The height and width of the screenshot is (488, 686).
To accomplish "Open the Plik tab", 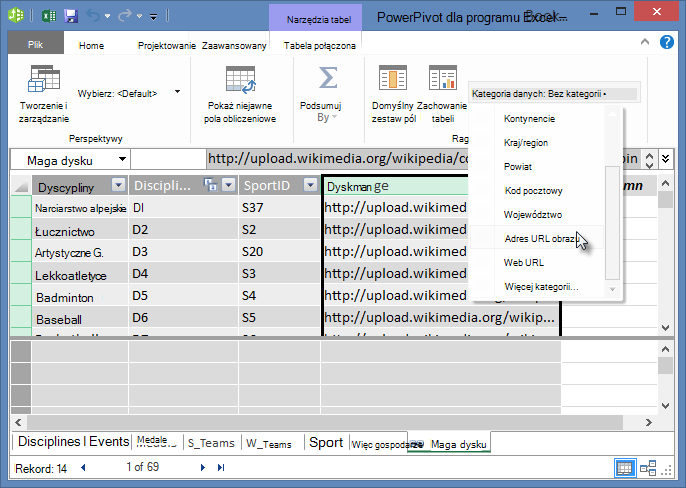I will tap(35, 45).
